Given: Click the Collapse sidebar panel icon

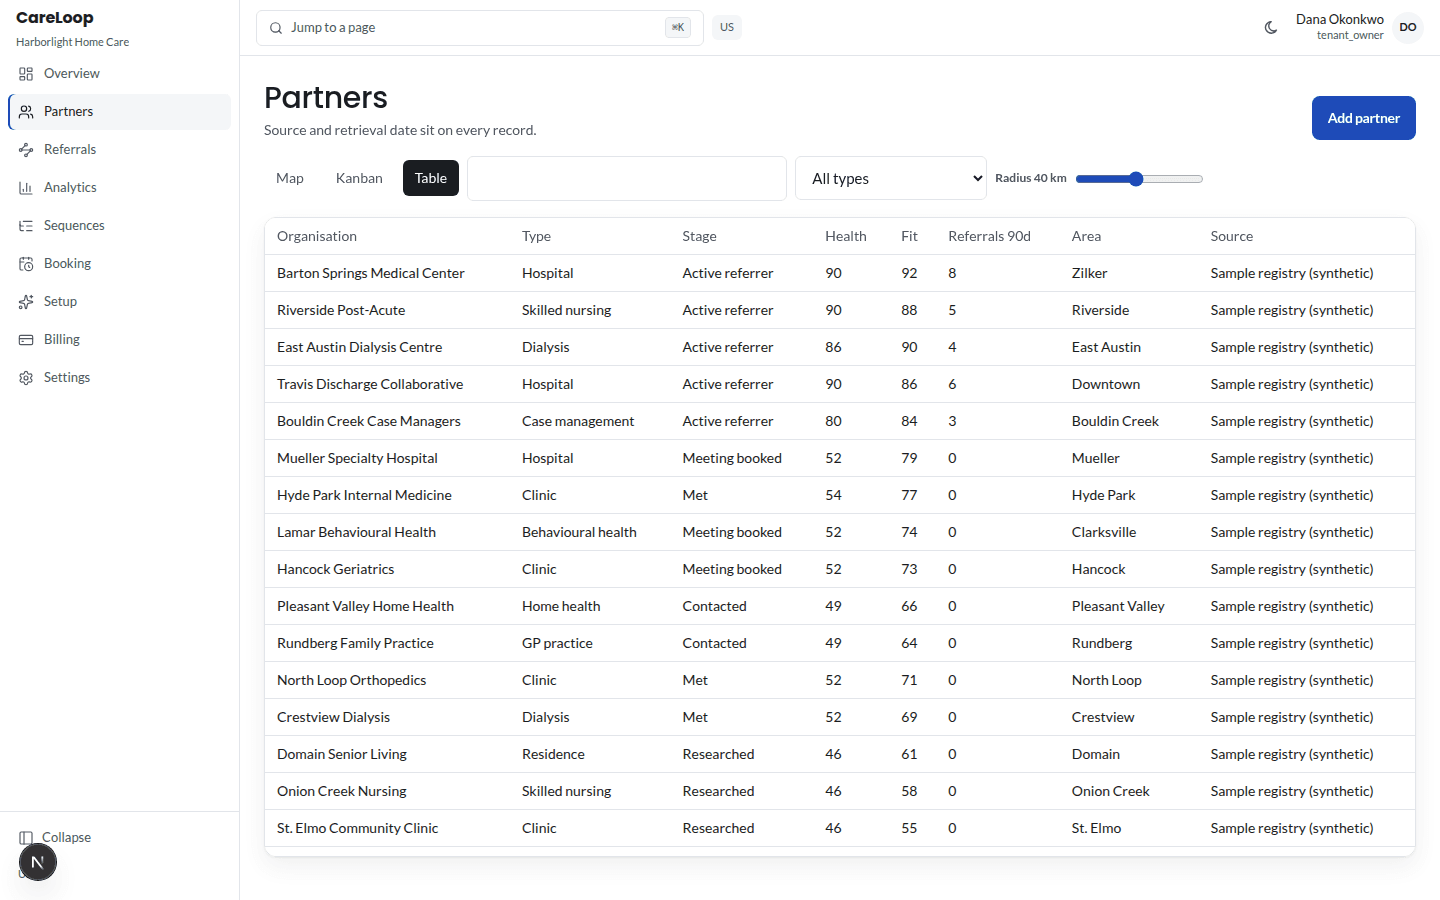Looking at the screenshot, I should [x=26, y=838].
